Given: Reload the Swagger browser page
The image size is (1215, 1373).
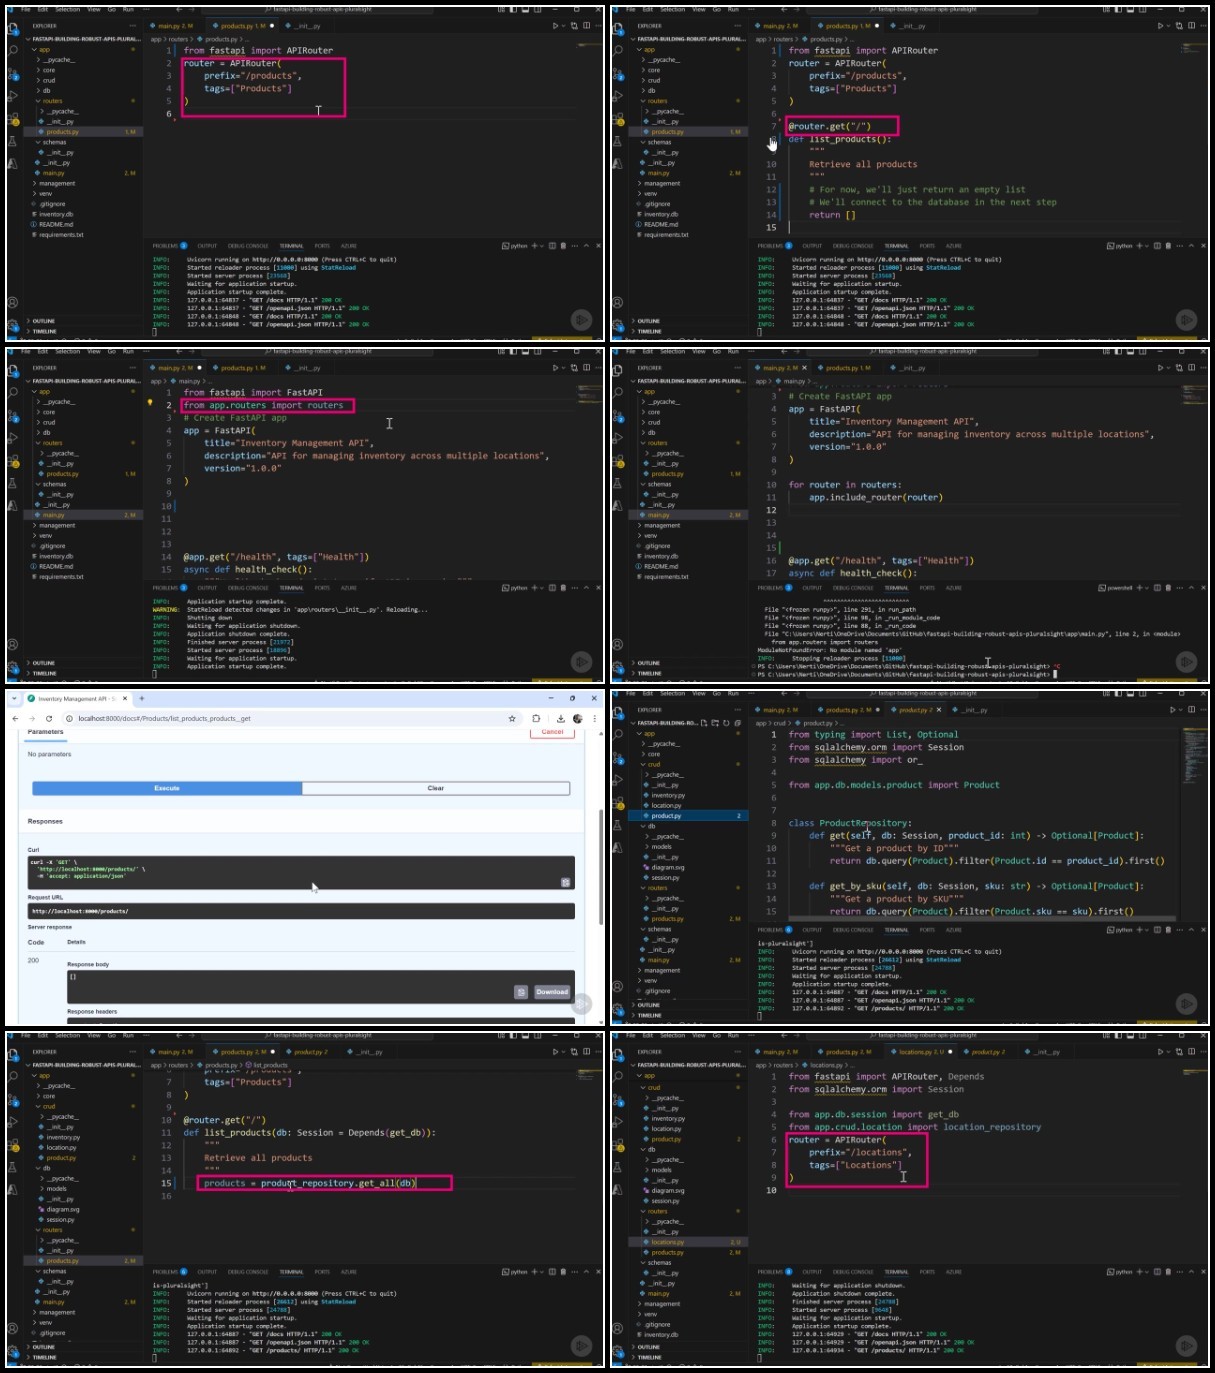Looking at the screenshot, I should [x=49, y=718].
